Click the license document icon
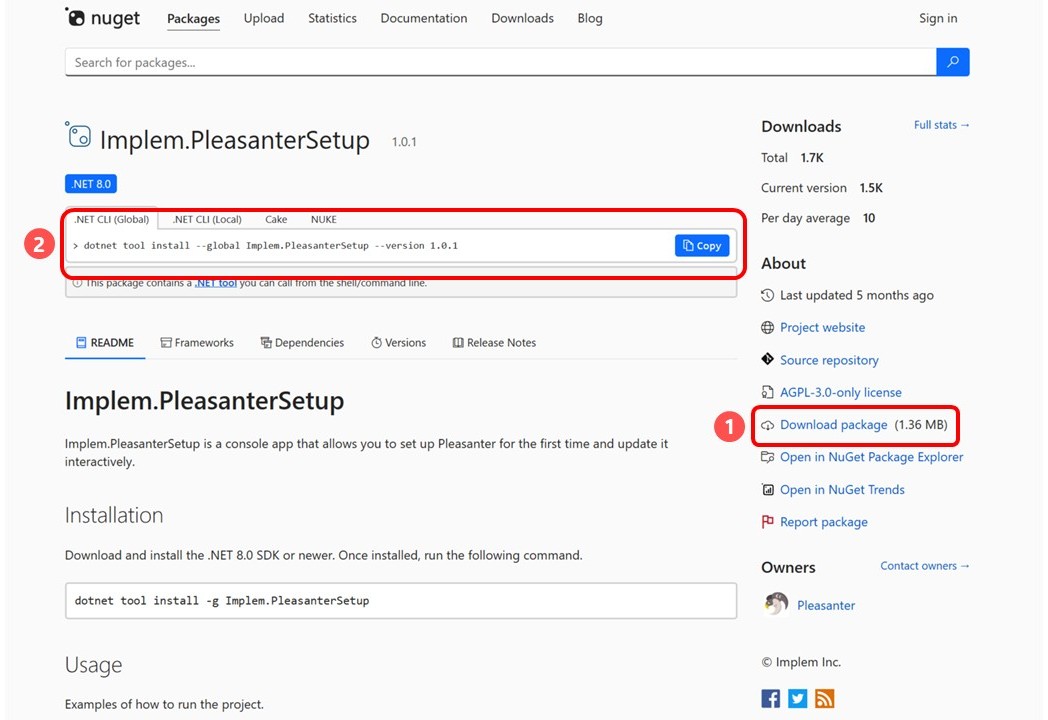The image size is (1048, 720). click(767, 392)
